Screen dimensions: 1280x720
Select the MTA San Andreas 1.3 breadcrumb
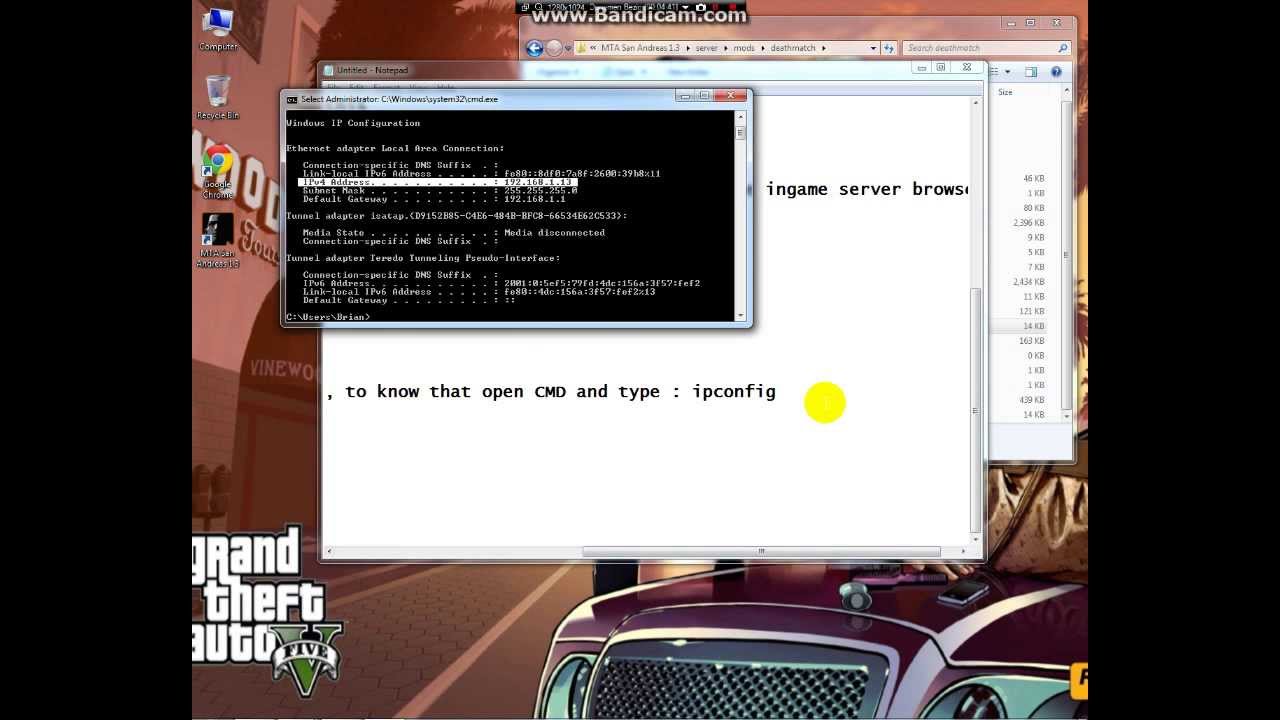click(640, 48)
